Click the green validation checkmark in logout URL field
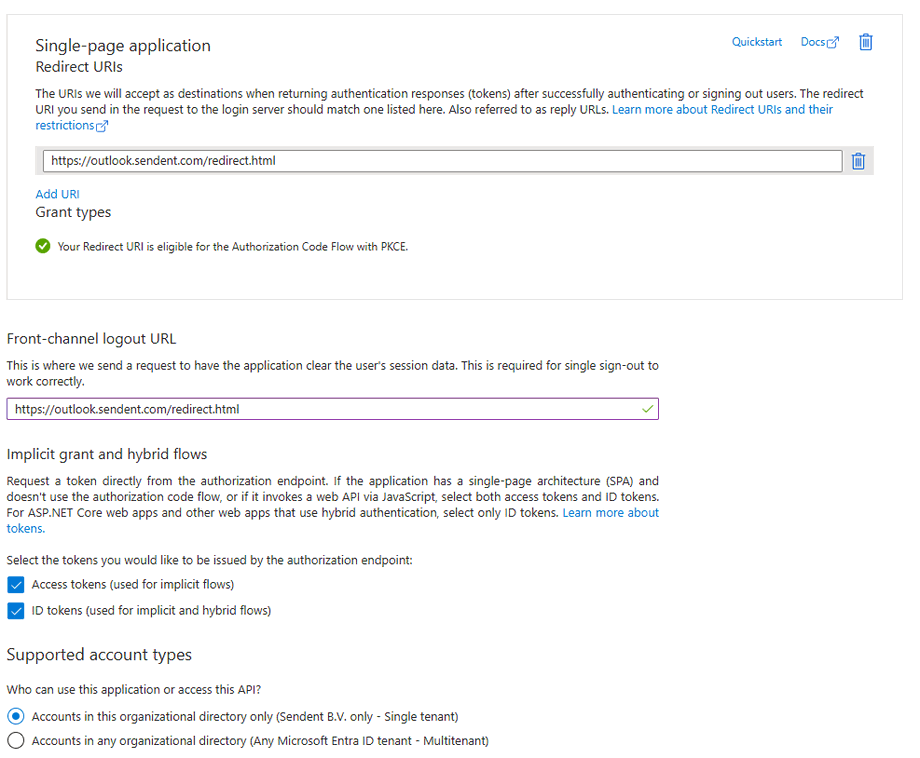The height and width of the screenshot is (758, 920). [x=647, y=409]
